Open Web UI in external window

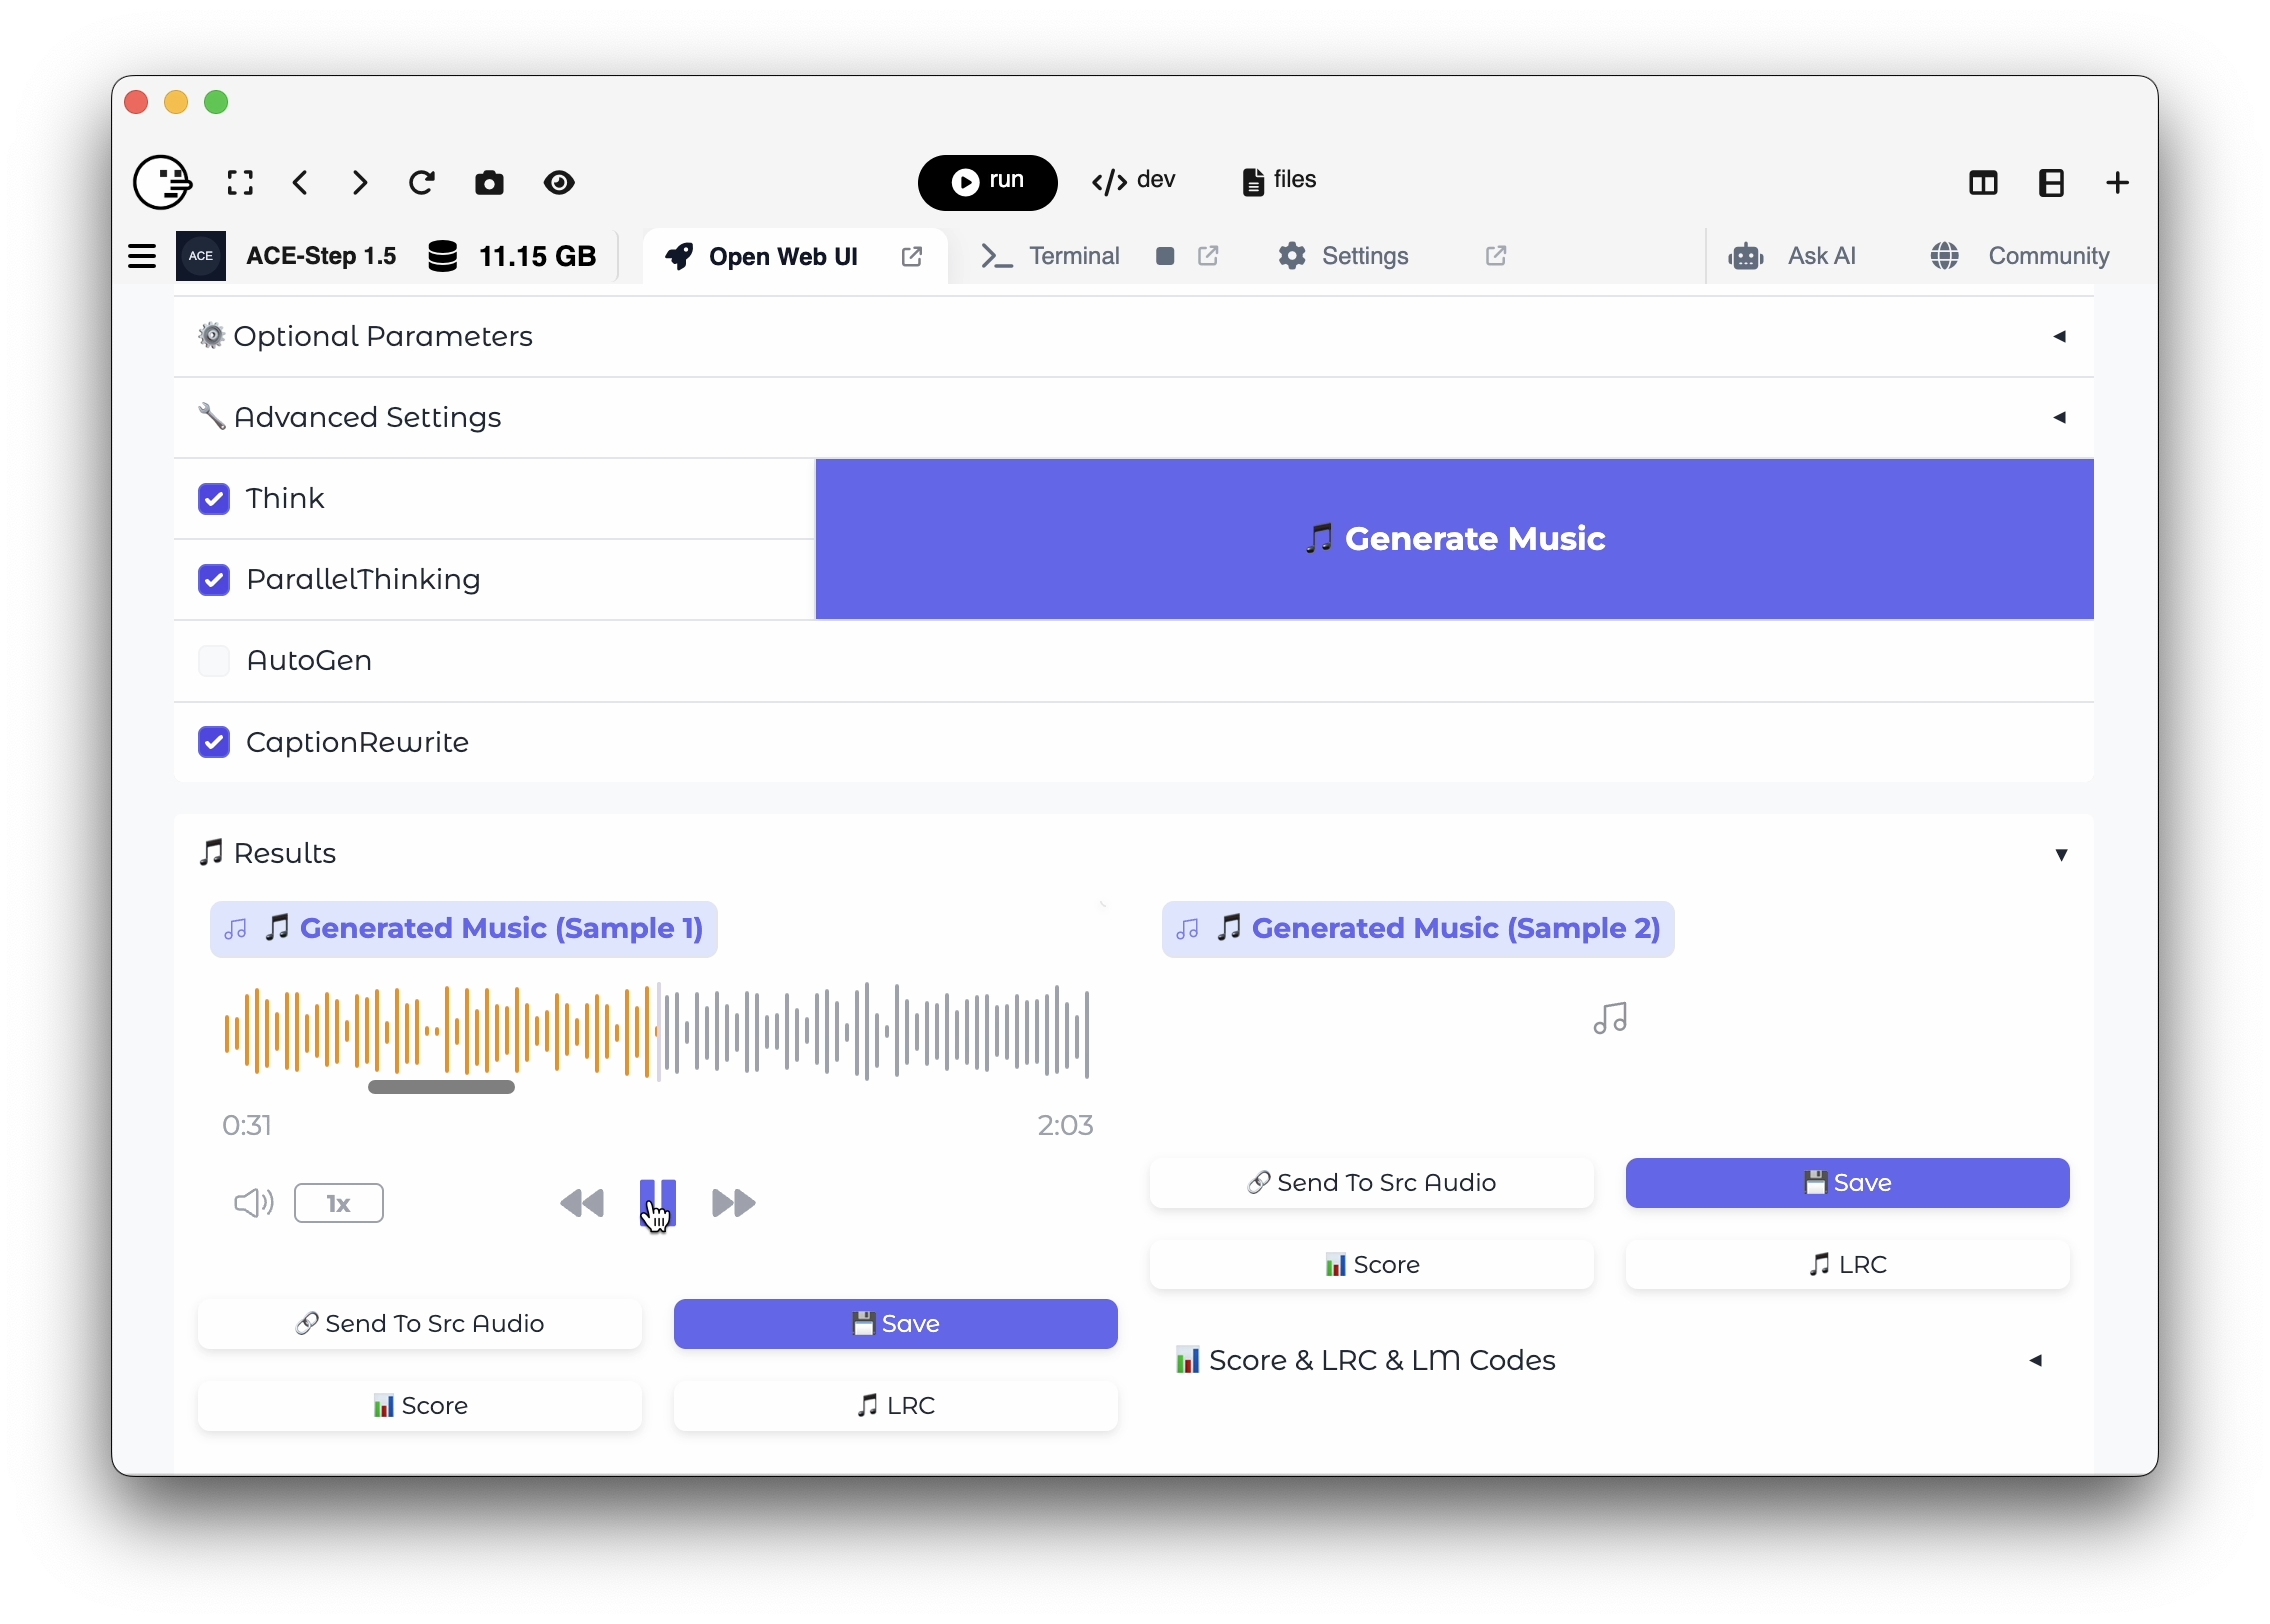pyautogui.click(x=912, y=257)
